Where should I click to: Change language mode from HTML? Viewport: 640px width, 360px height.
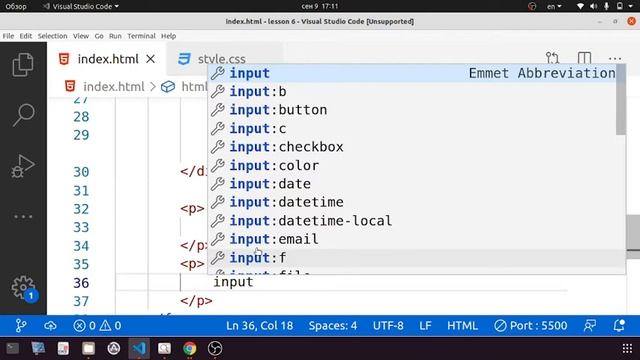(x=462, y=325)
